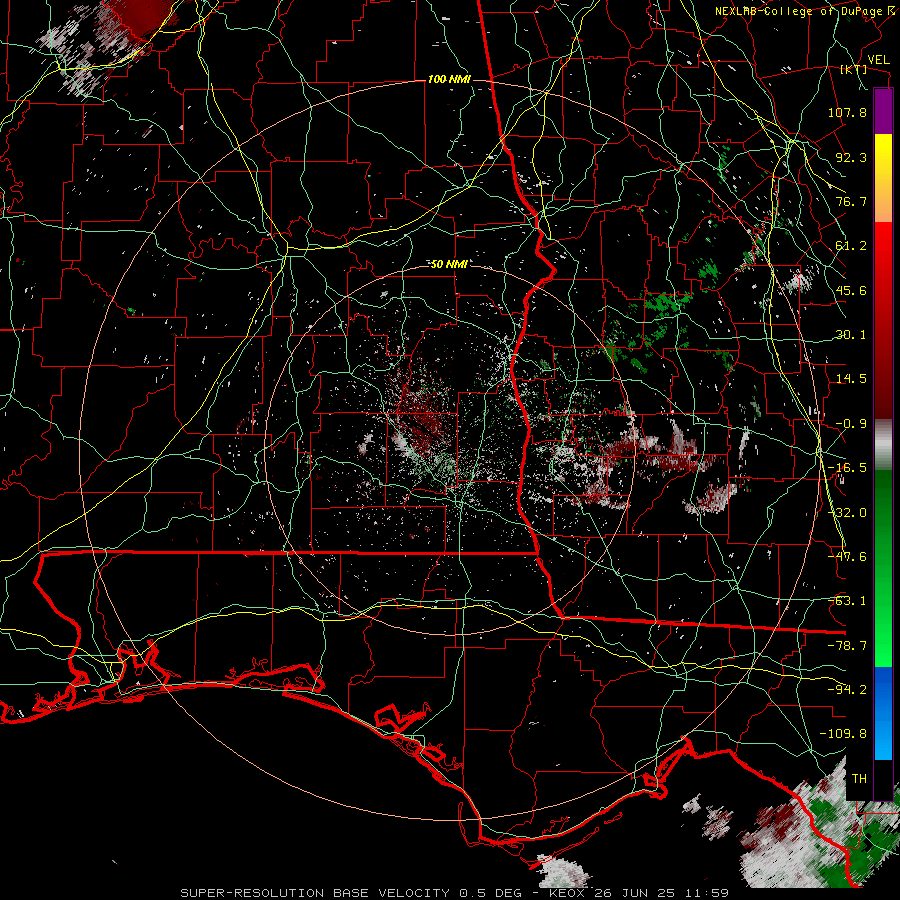Select the -0.9 velocity scale value
The height and width of the screenshot is (900, 900).
tap(851, 424)
